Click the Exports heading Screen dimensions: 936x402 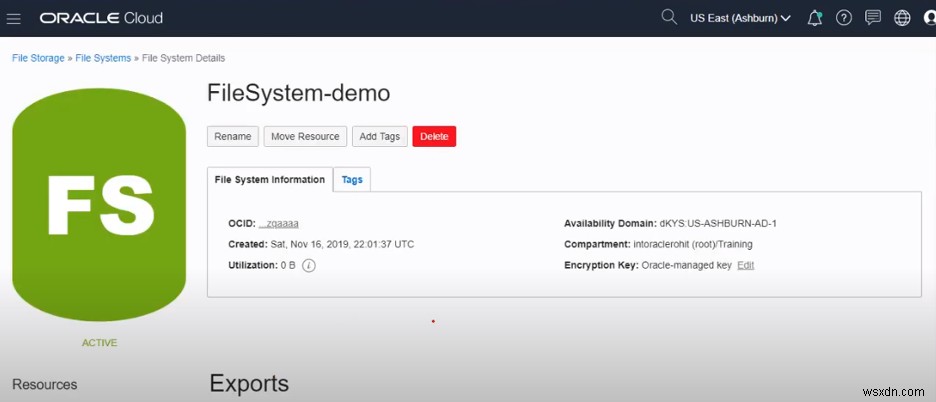pyautogui.click(x=249, y=383)
